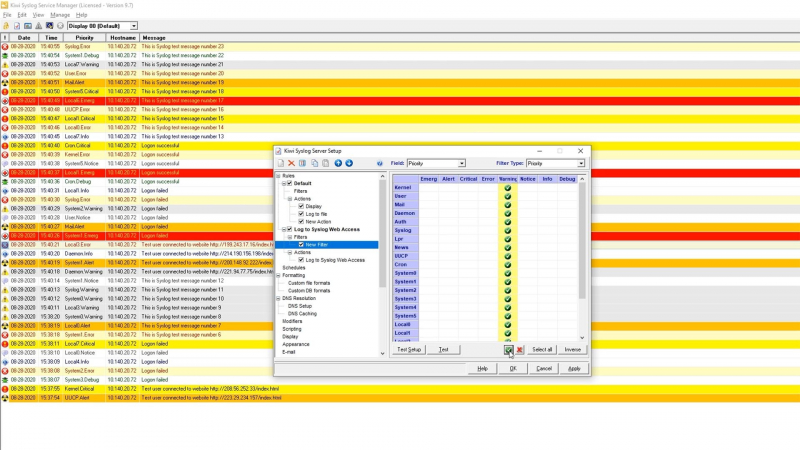Click the blue picture icon in main toolbar
The image size is (800, 450).
[28, 26]
